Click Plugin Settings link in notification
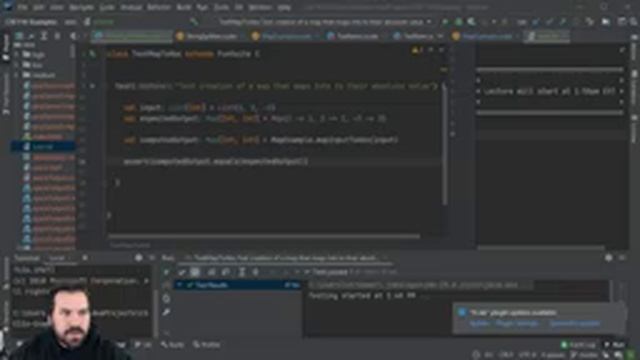Viewport: 640px width, 360px height. point(518,324)
